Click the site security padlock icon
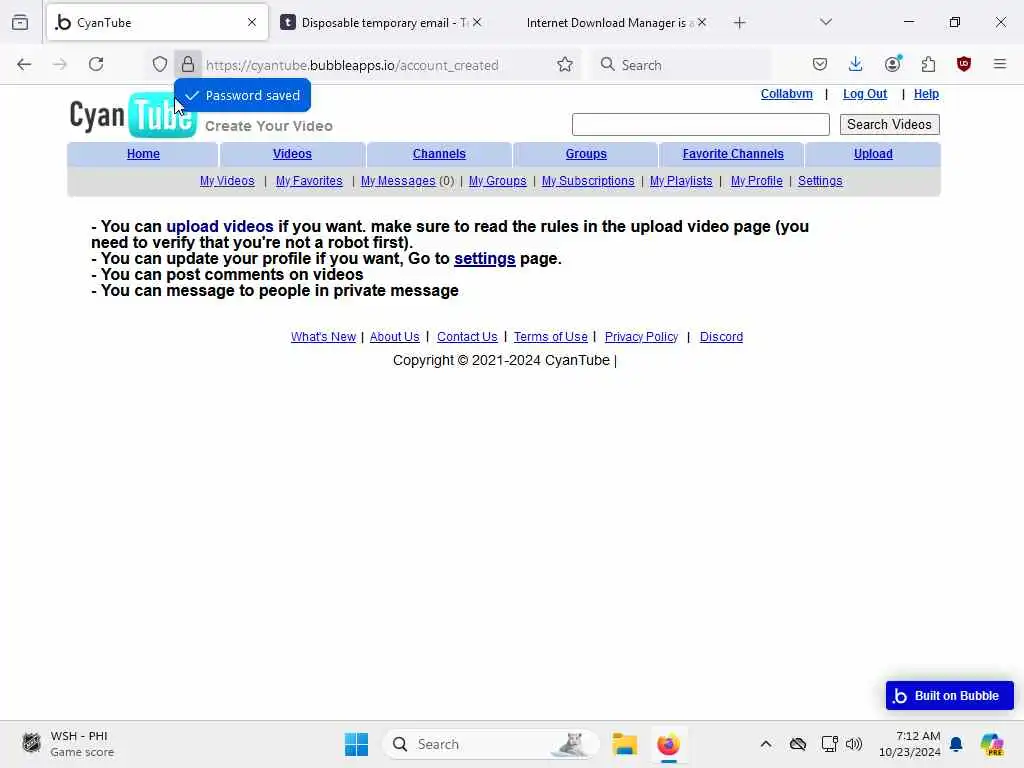The height and width of the screenshot is (768, 1024). click(x=188, y=64)
